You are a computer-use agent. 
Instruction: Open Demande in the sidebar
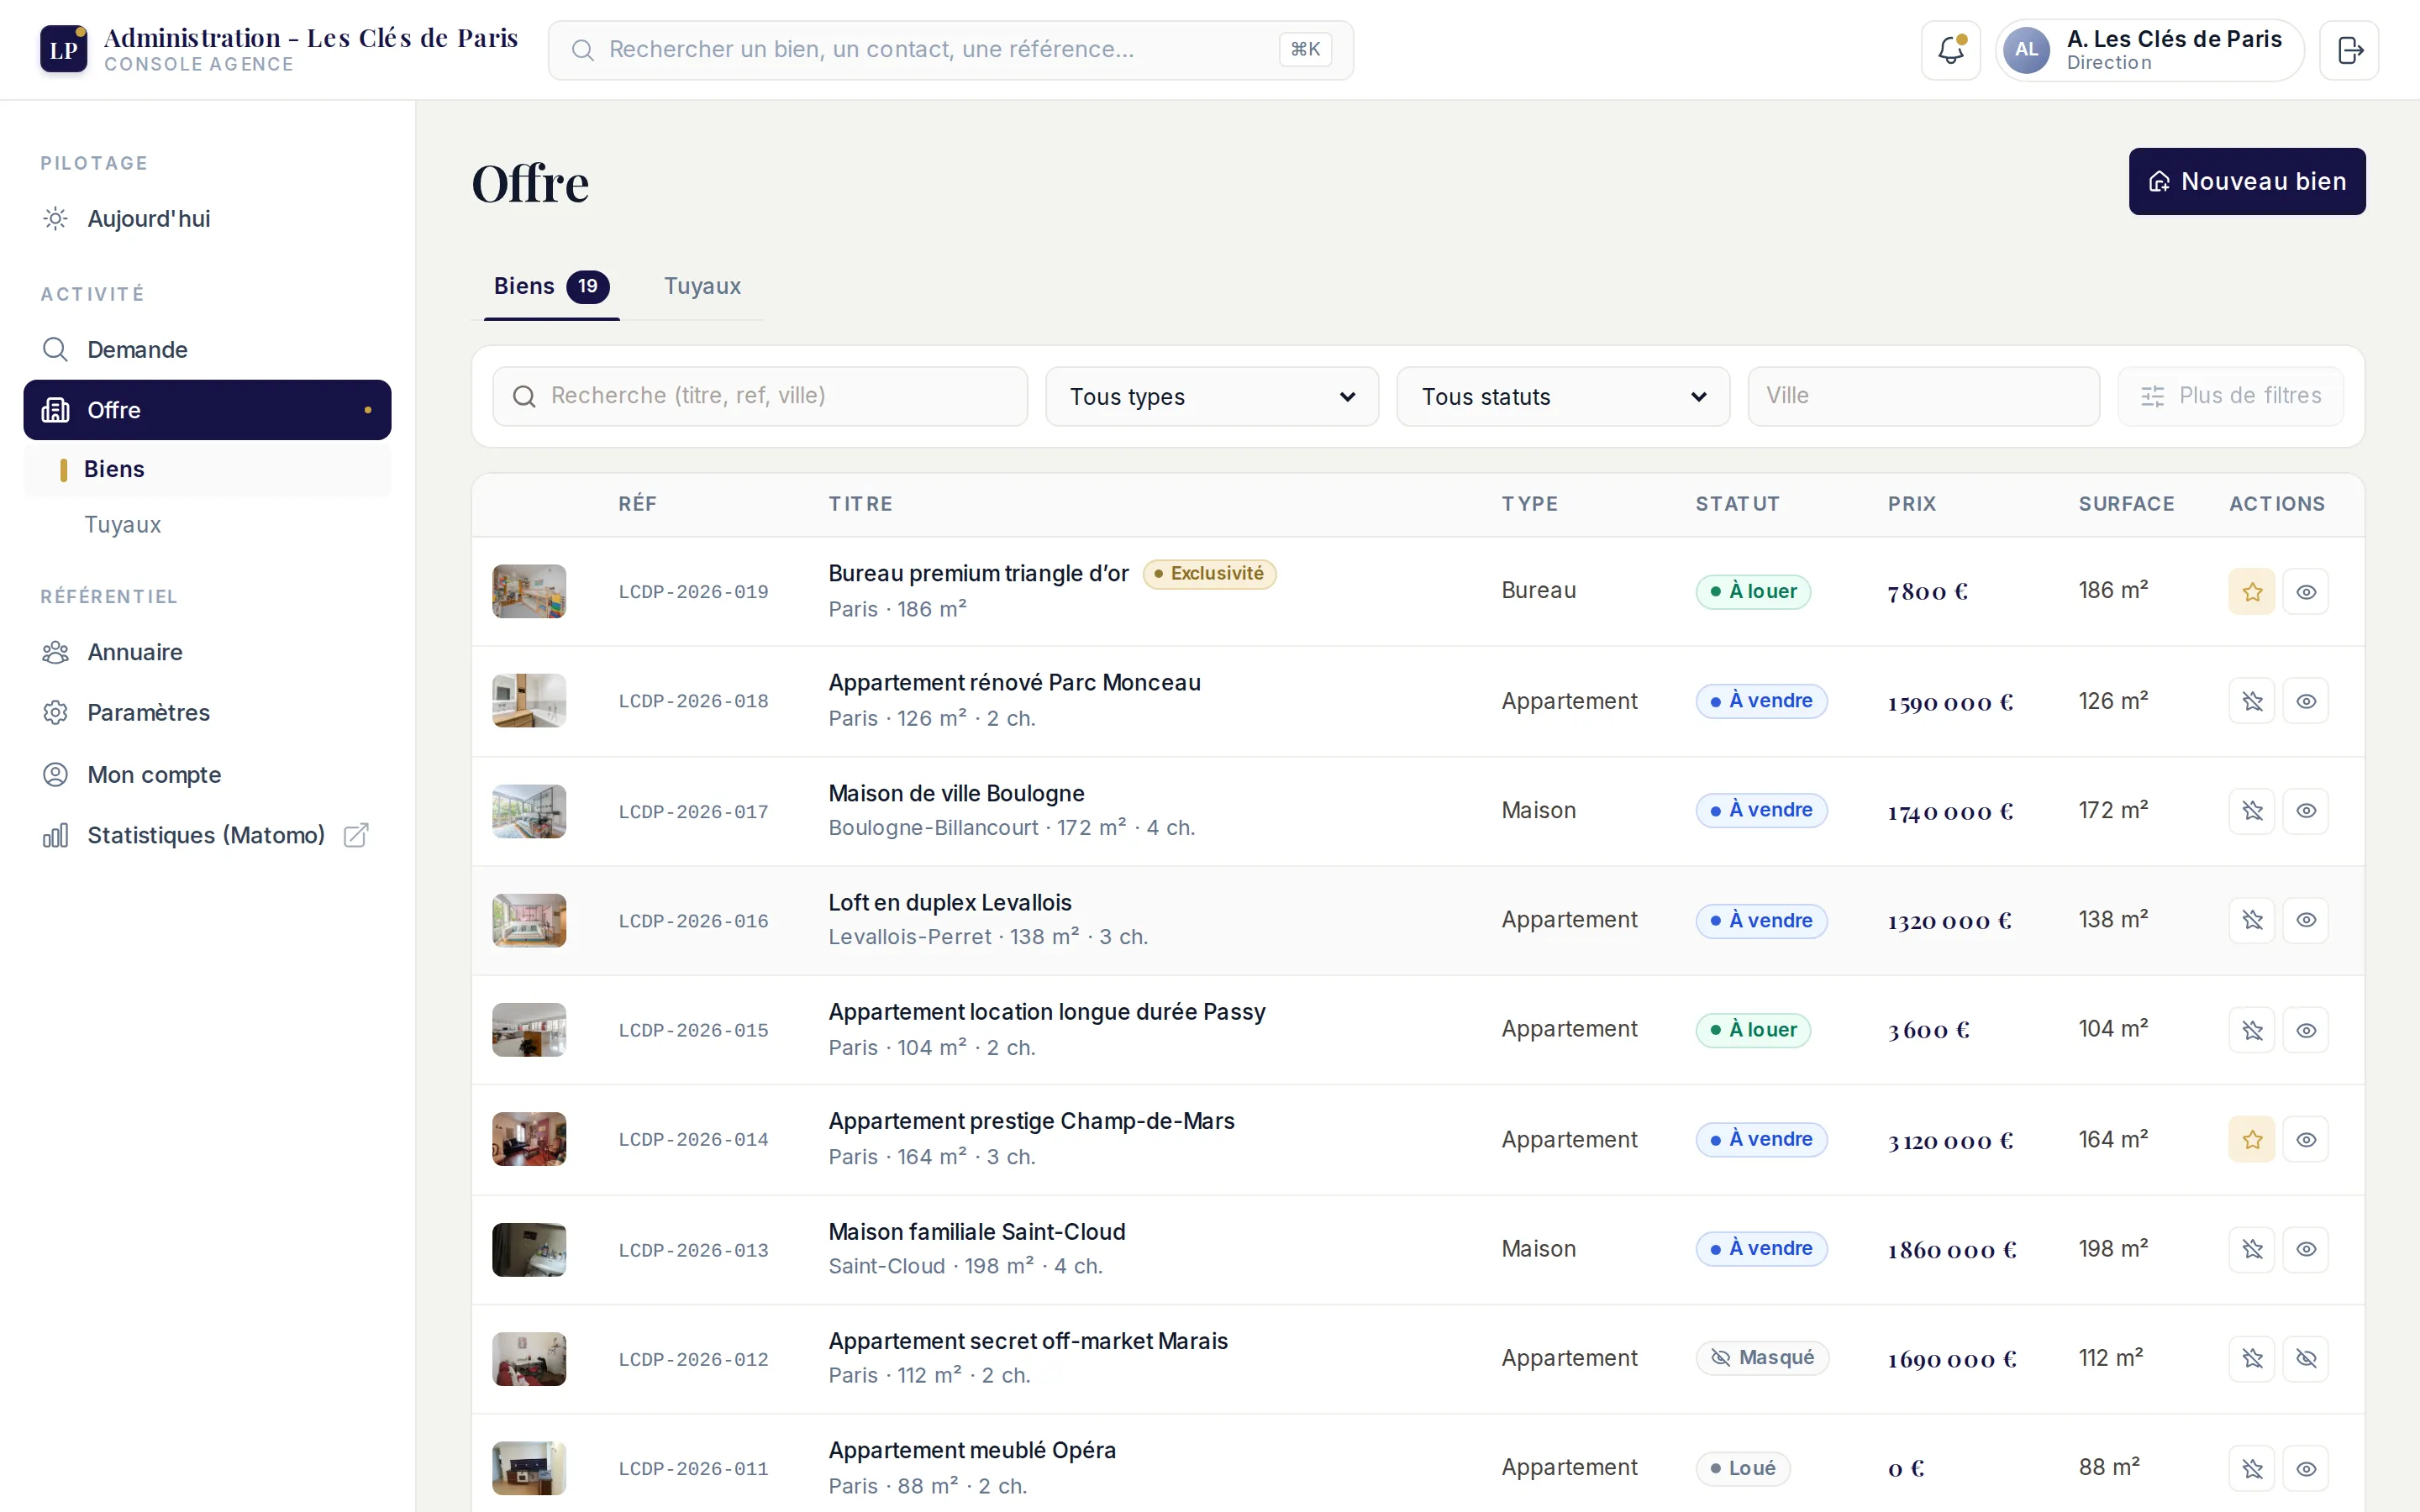[x=207, y=349]
